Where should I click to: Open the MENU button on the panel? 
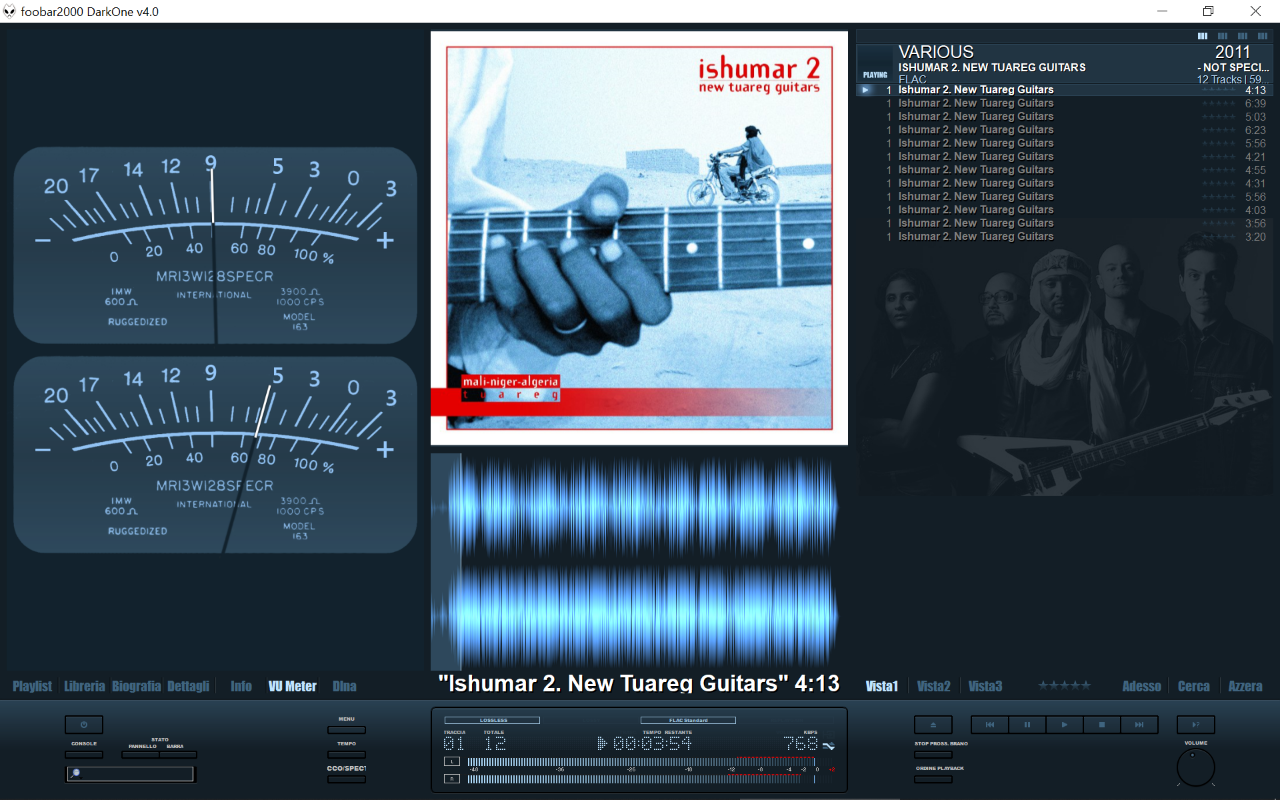[346, 730]
